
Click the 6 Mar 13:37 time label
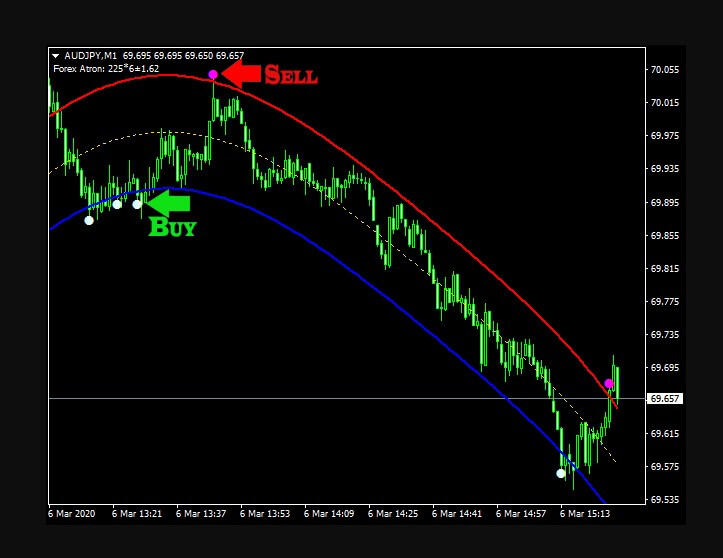(x=201, y=514)
